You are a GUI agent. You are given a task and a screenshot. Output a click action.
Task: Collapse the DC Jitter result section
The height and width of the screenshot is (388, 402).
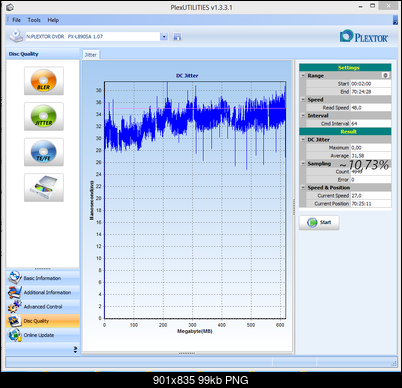pyautogui.click(x=303, y=139)
